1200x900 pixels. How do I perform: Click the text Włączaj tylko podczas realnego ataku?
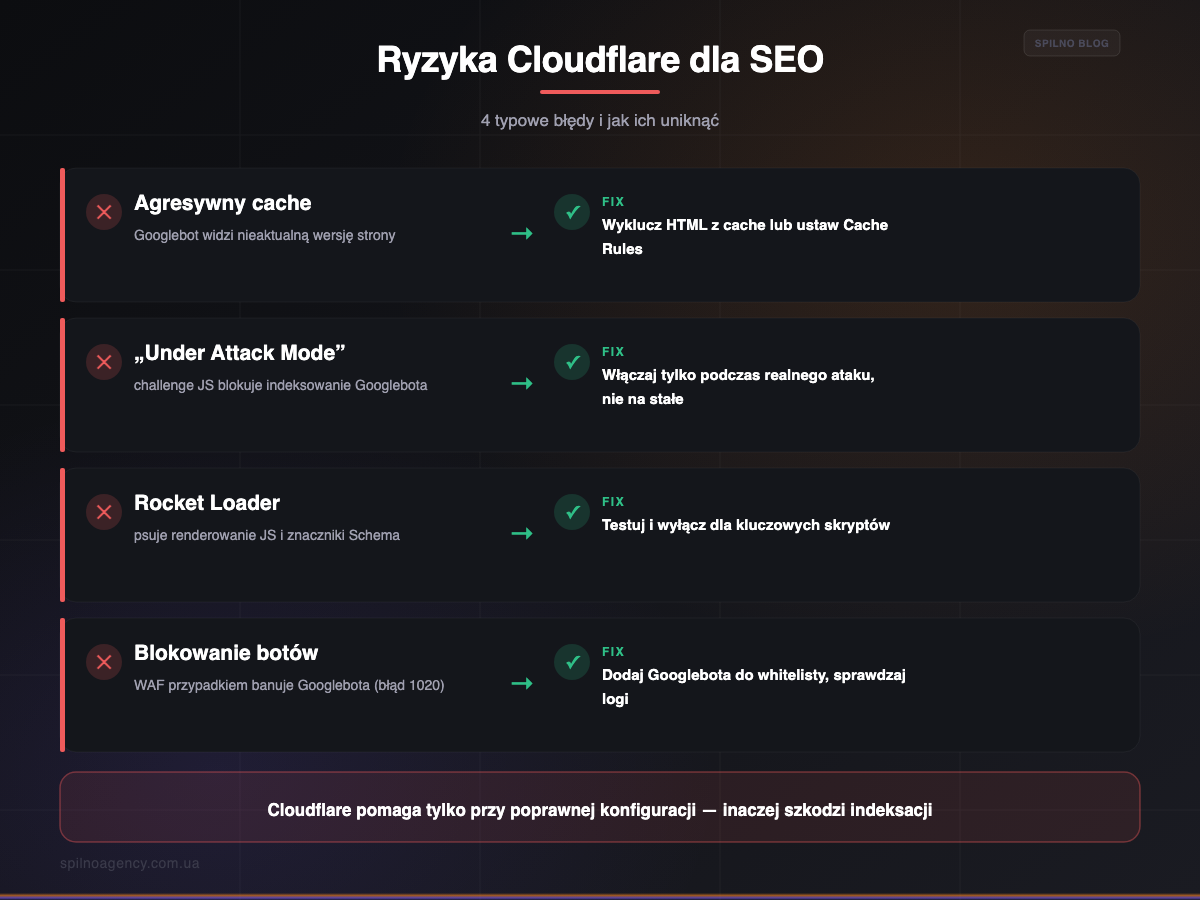click(x=738, y=375)
